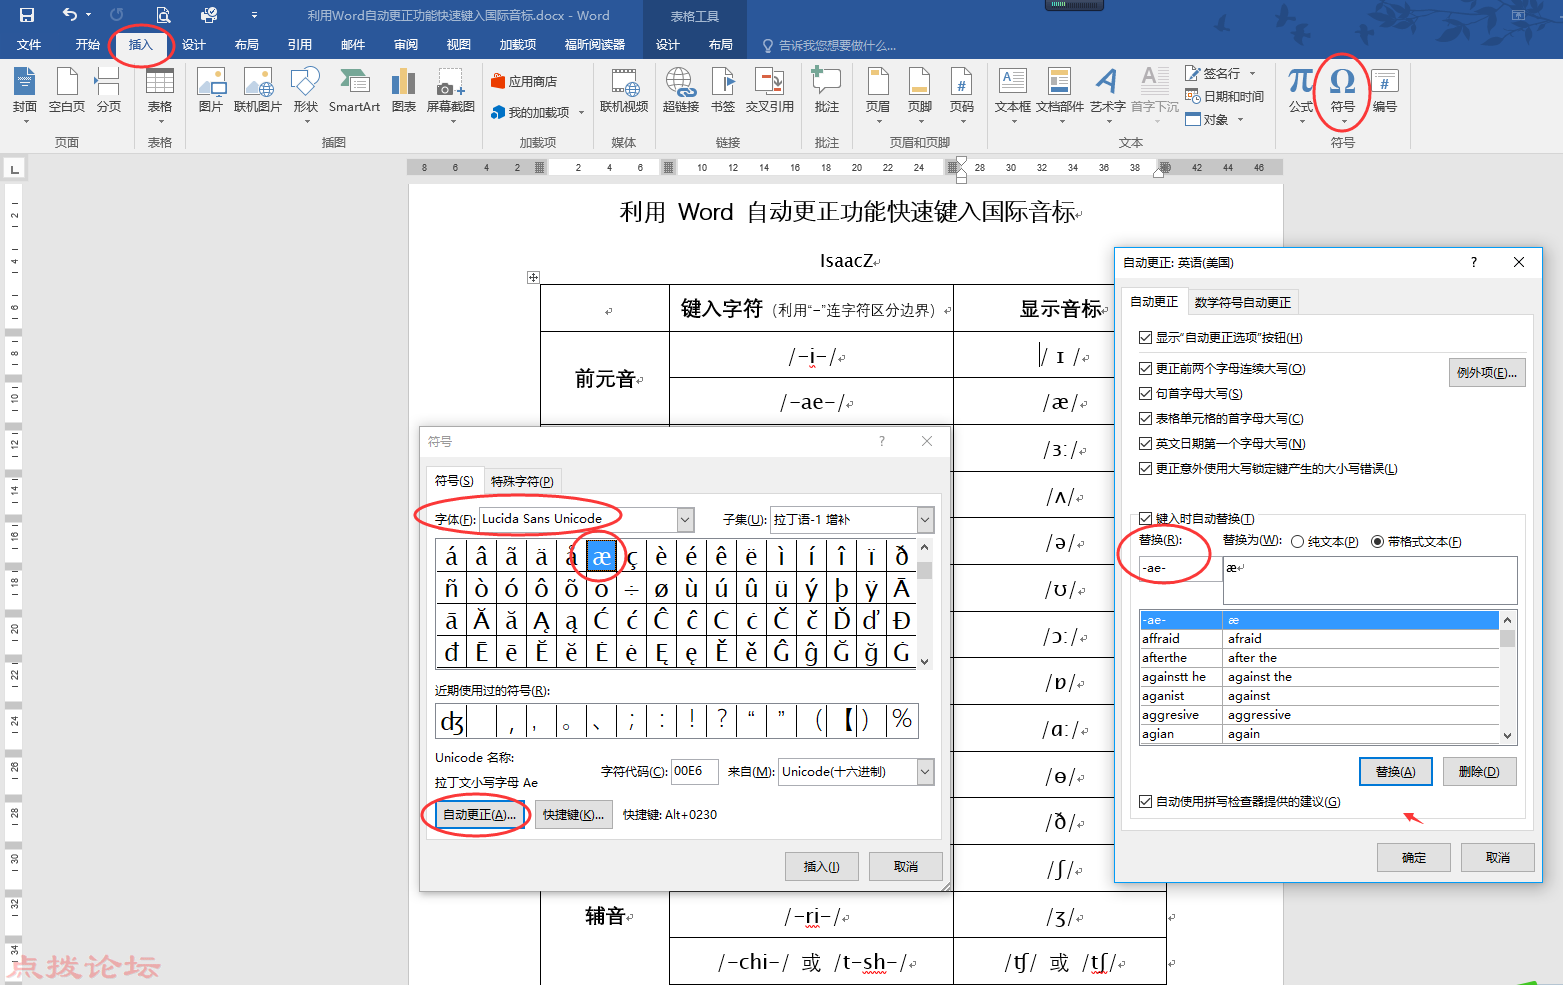Screen dimensions: 1563x985
Task: Click the Exceptions (例外项) button
Action: click(x=1487, y=373)
